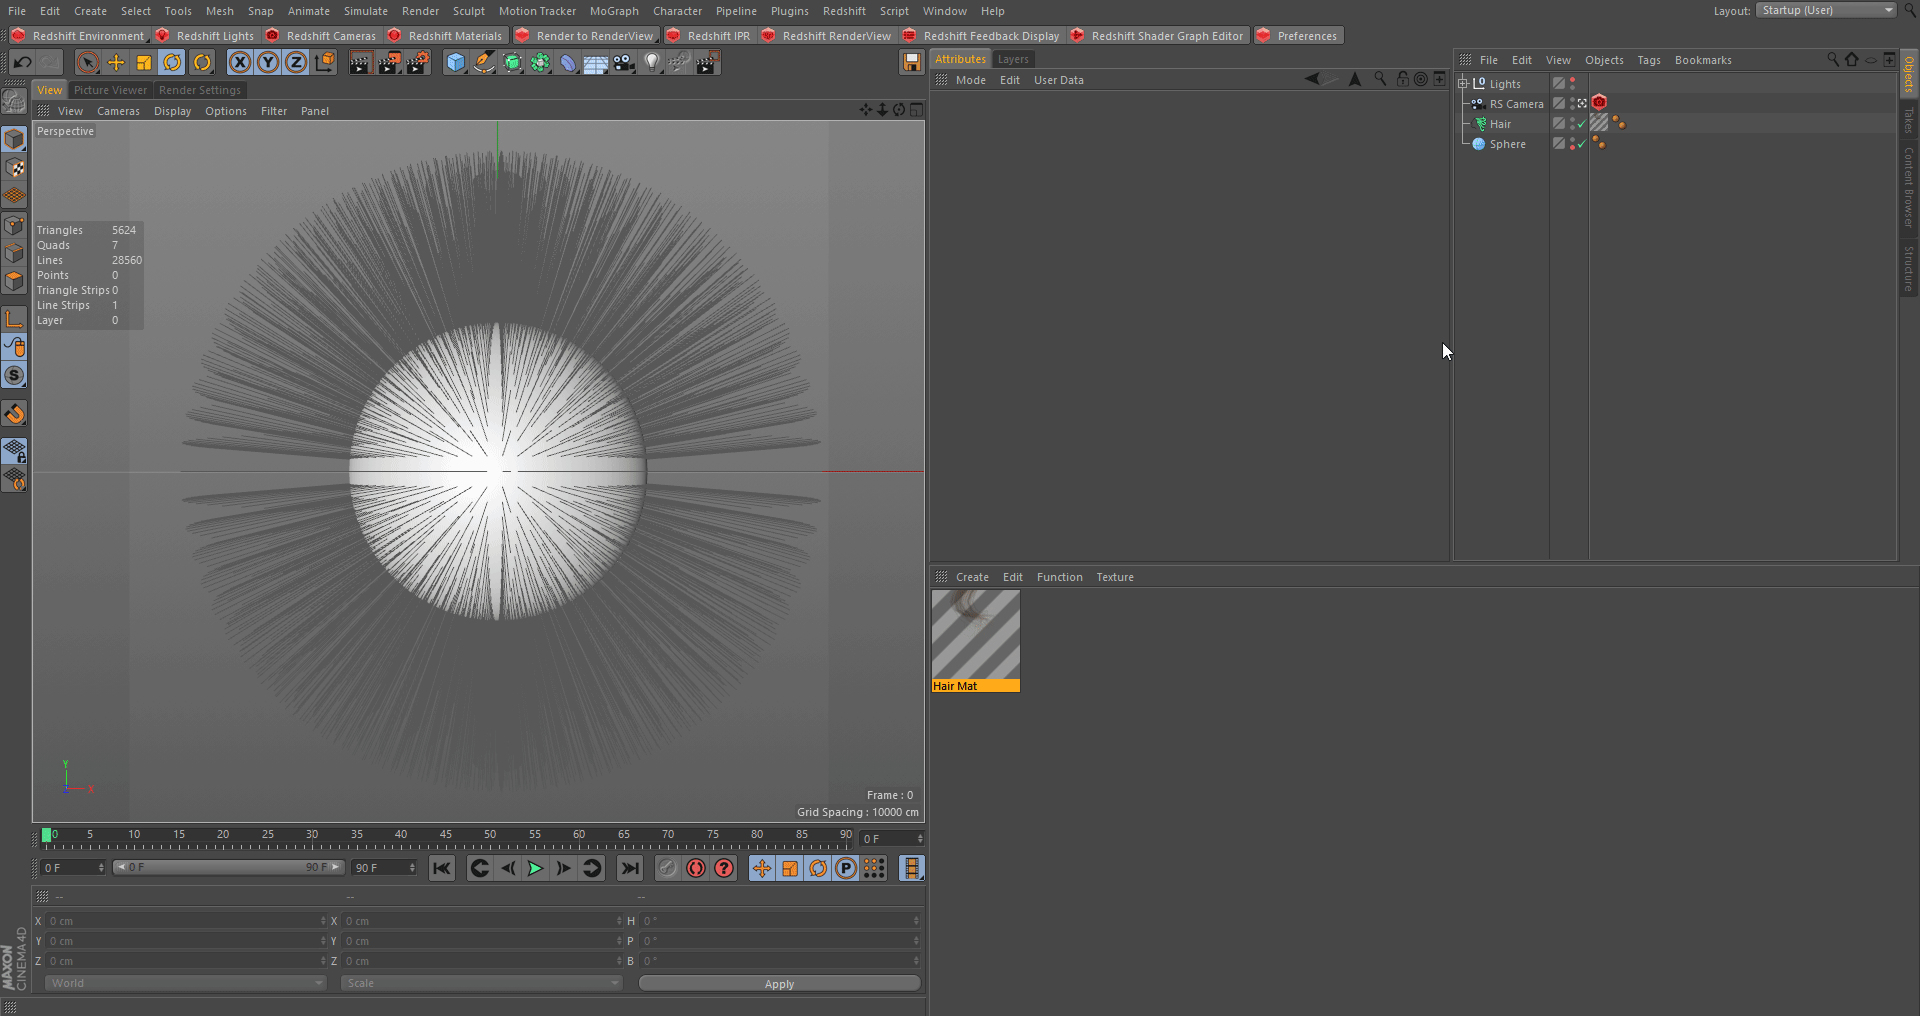1920x1016 pixels.
Task: Add a Cube primitive object
Action: (x=456, y=63)
